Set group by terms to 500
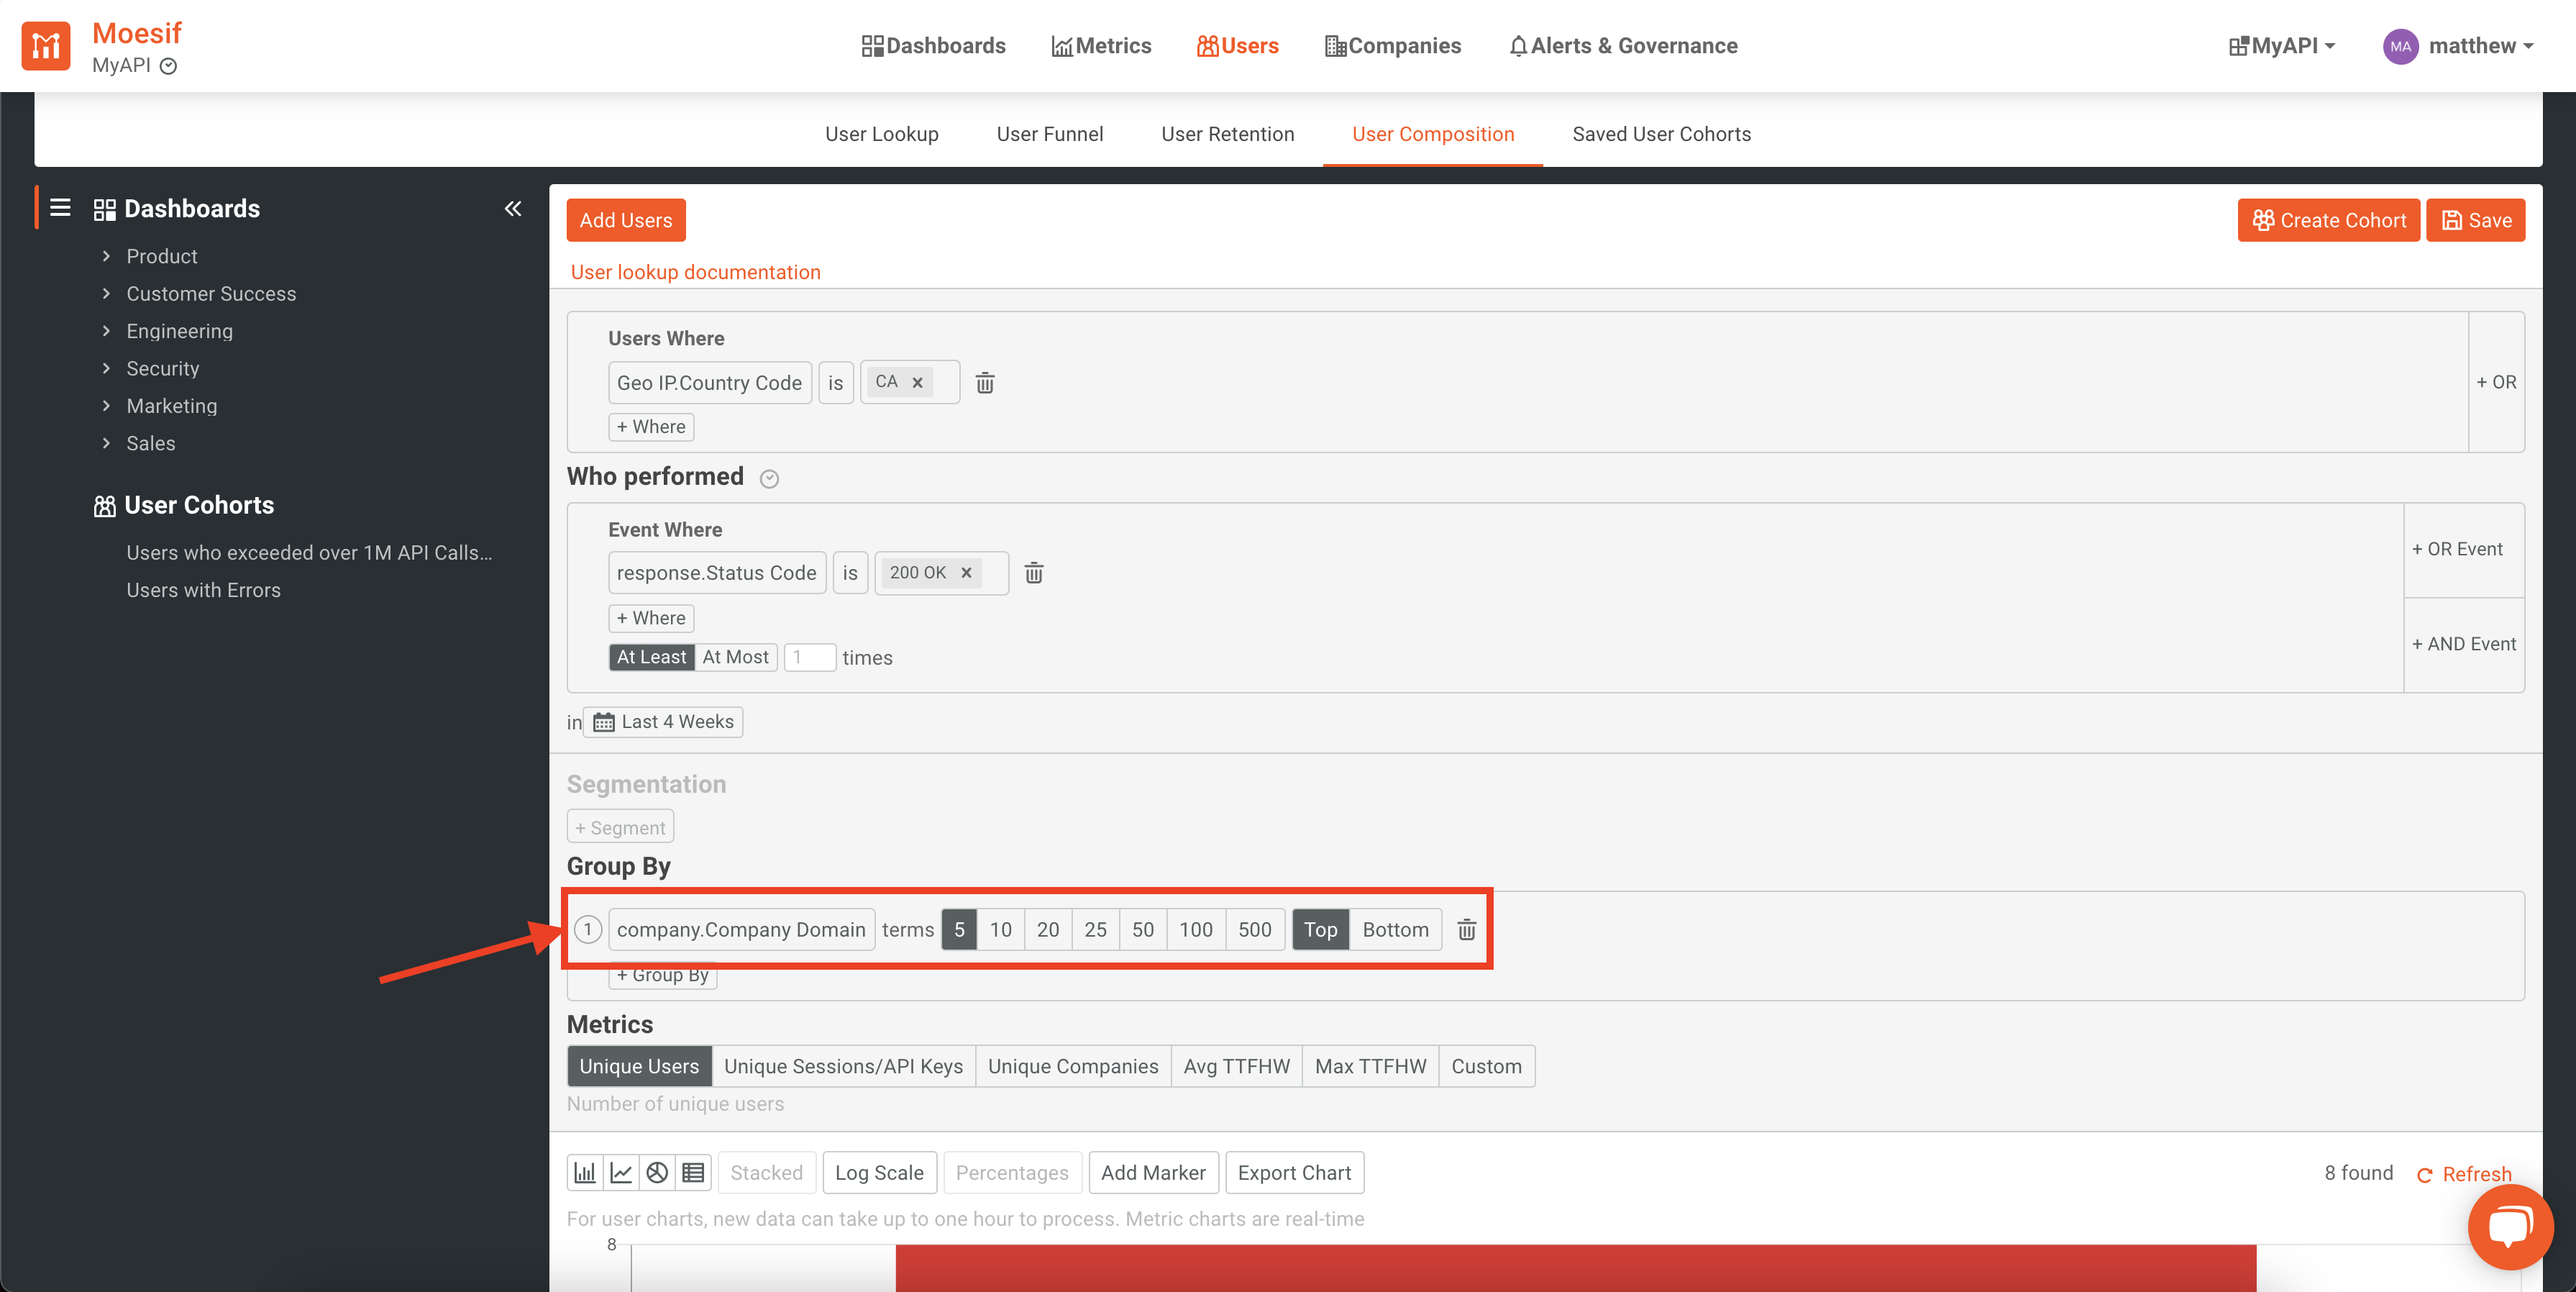 click(1255, 930)
